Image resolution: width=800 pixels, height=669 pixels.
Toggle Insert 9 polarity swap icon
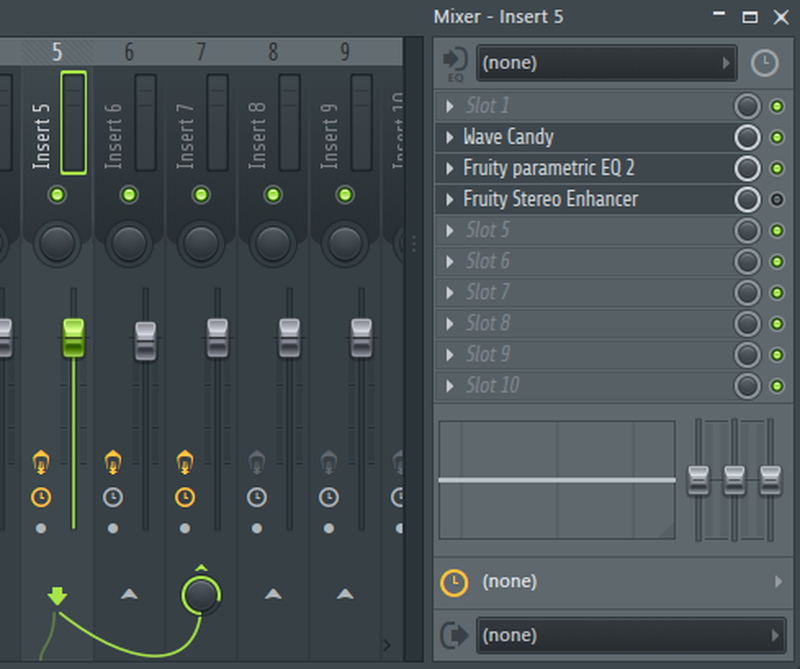point(329,462)
